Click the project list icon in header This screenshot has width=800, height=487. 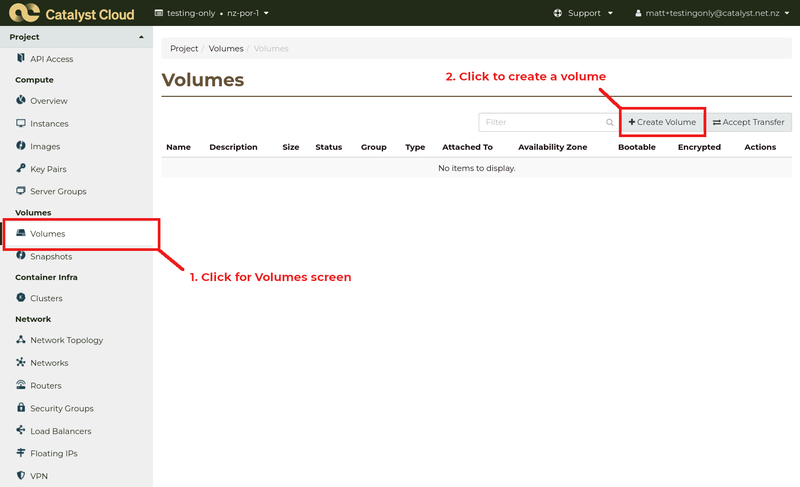pyautogui.click(x=159, y=13)
